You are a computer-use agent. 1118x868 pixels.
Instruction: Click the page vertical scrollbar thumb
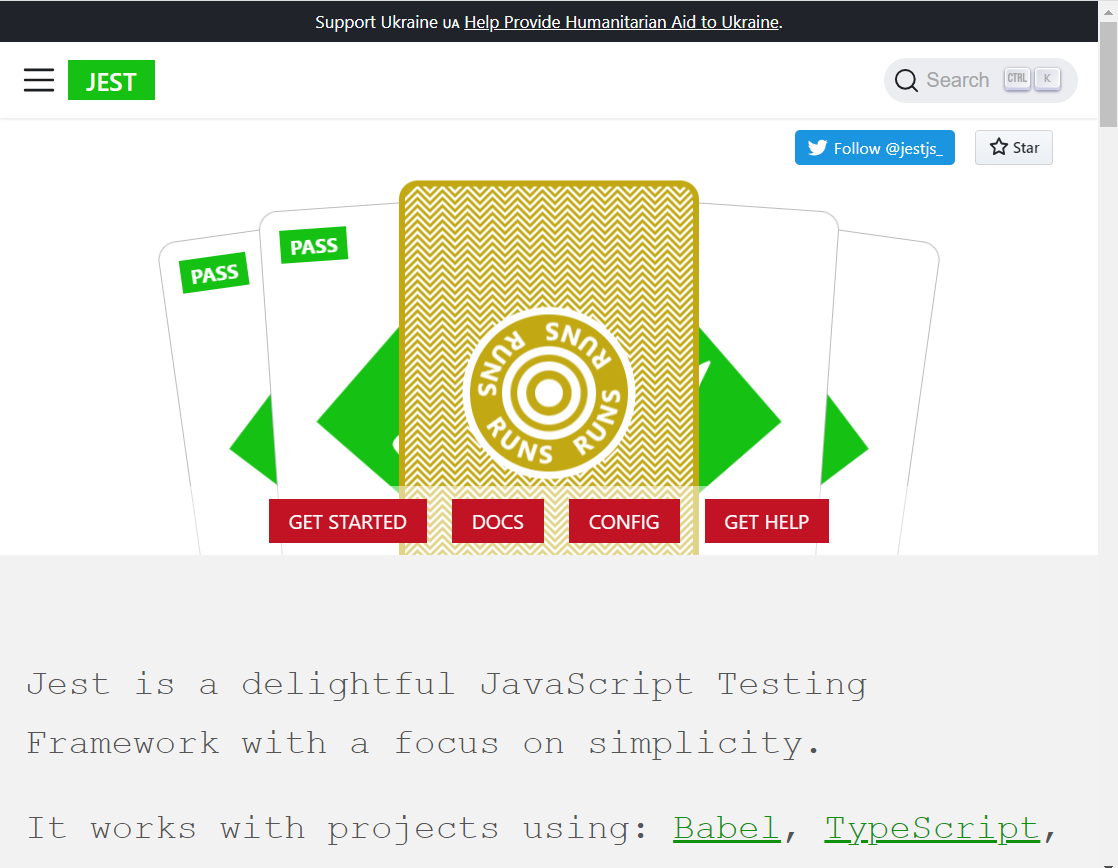click(1108, 75)
